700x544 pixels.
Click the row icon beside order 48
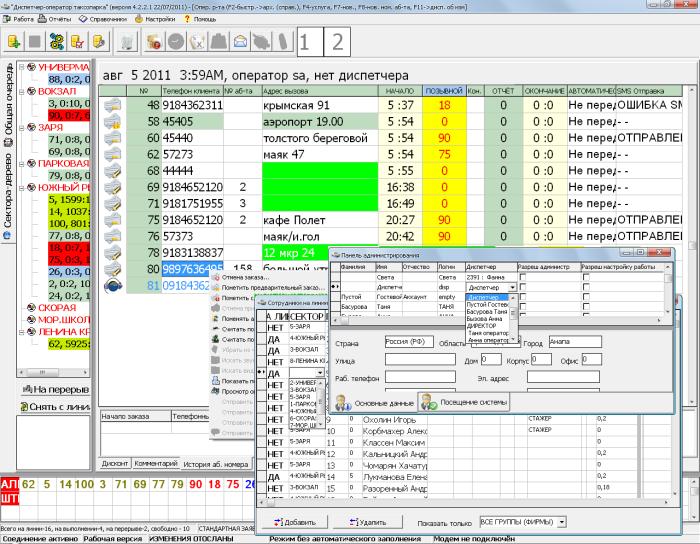(x=113, y=105)
